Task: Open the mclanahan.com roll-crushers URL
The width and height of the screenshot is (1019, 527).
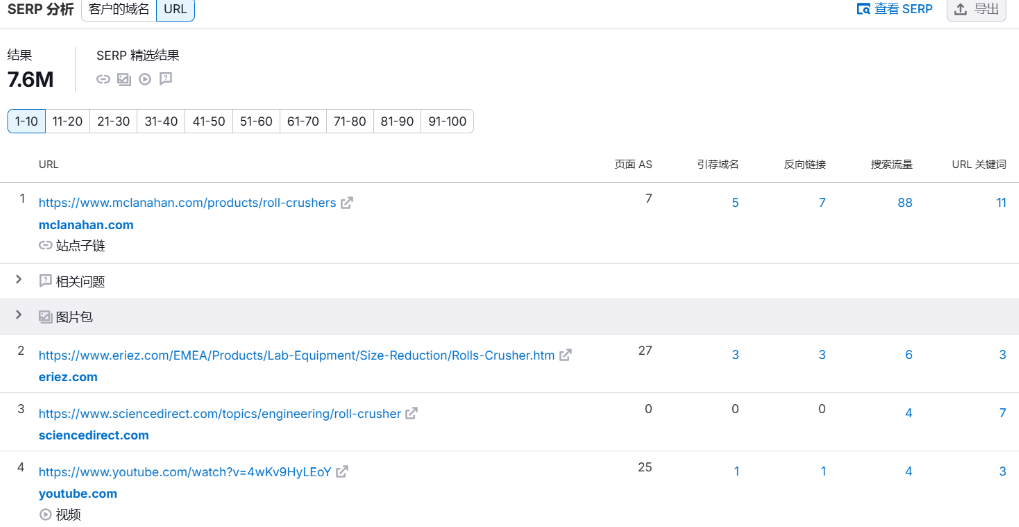Action: coord(187,203)
